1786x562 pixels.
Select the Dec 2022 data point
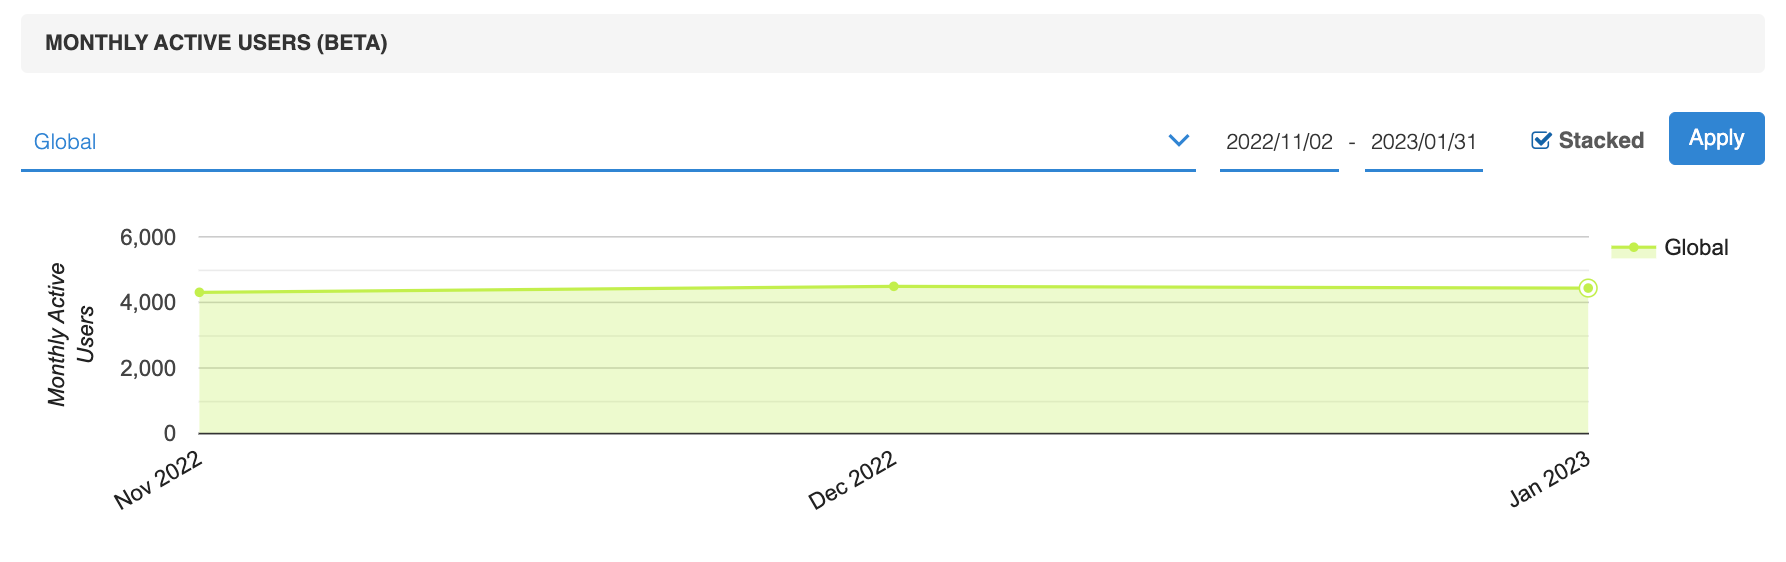(x=894, y=287)
